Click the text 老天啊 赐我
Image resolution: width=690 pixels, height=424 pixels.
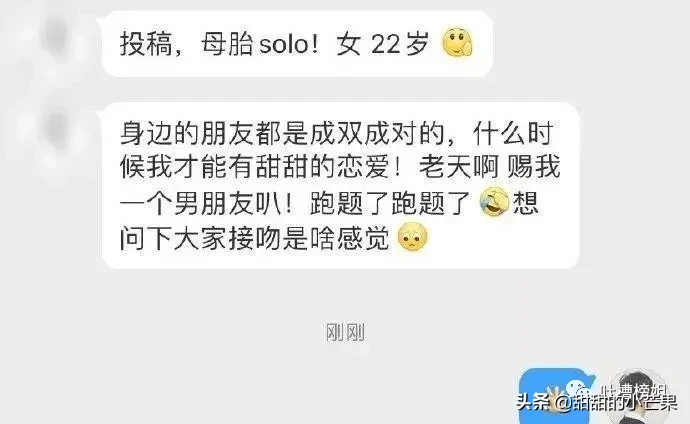tap(490, 168)
